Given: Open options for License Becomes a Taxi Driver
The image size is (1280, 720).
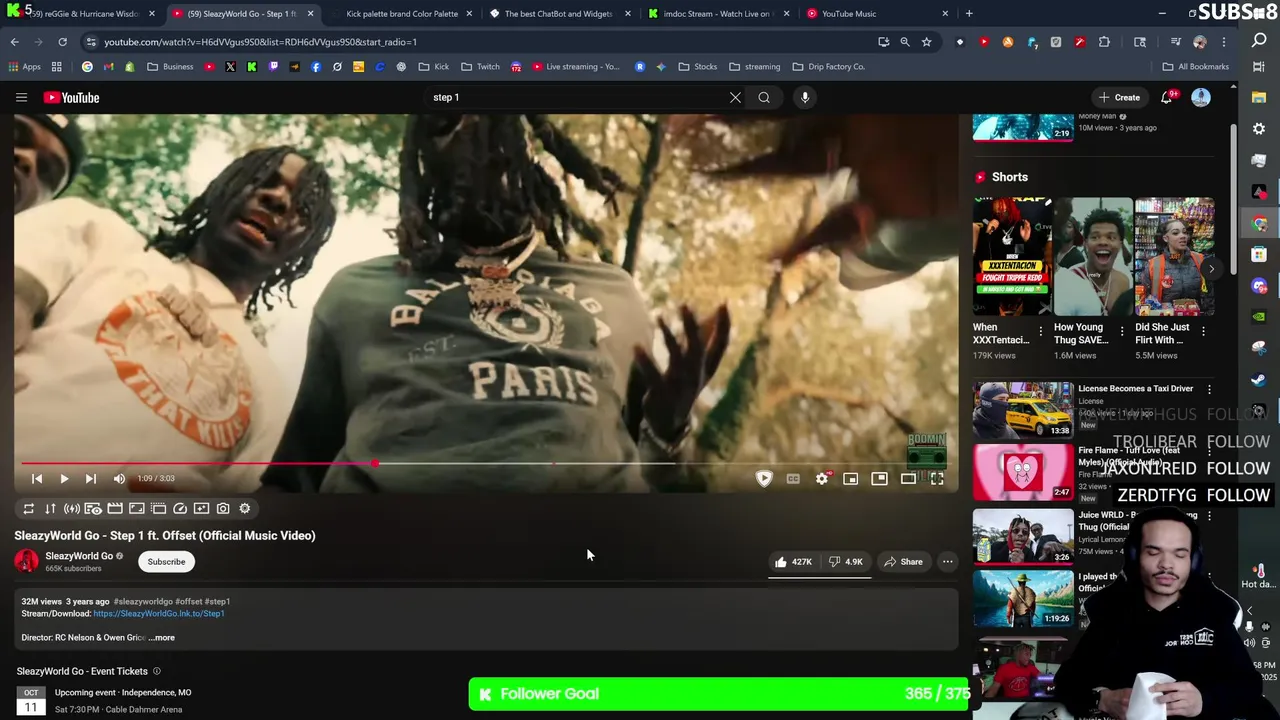Looking at the screenshot, I should click(1209, 389).
